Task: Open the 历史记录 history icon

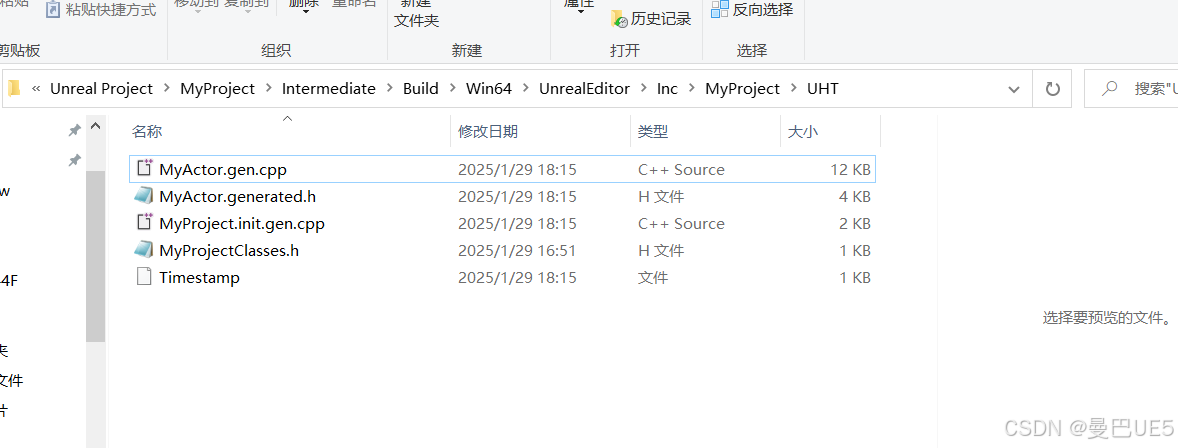Action: click(618, 19)
